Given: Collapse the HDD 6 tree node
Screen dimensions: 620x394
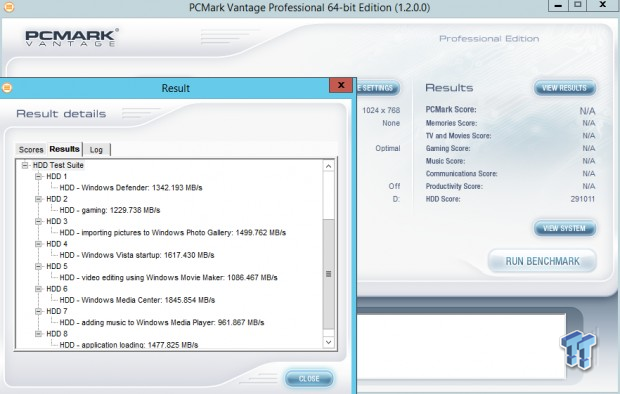Looking at the screenshot, I should pyautogui.click(x=38, y=289).
